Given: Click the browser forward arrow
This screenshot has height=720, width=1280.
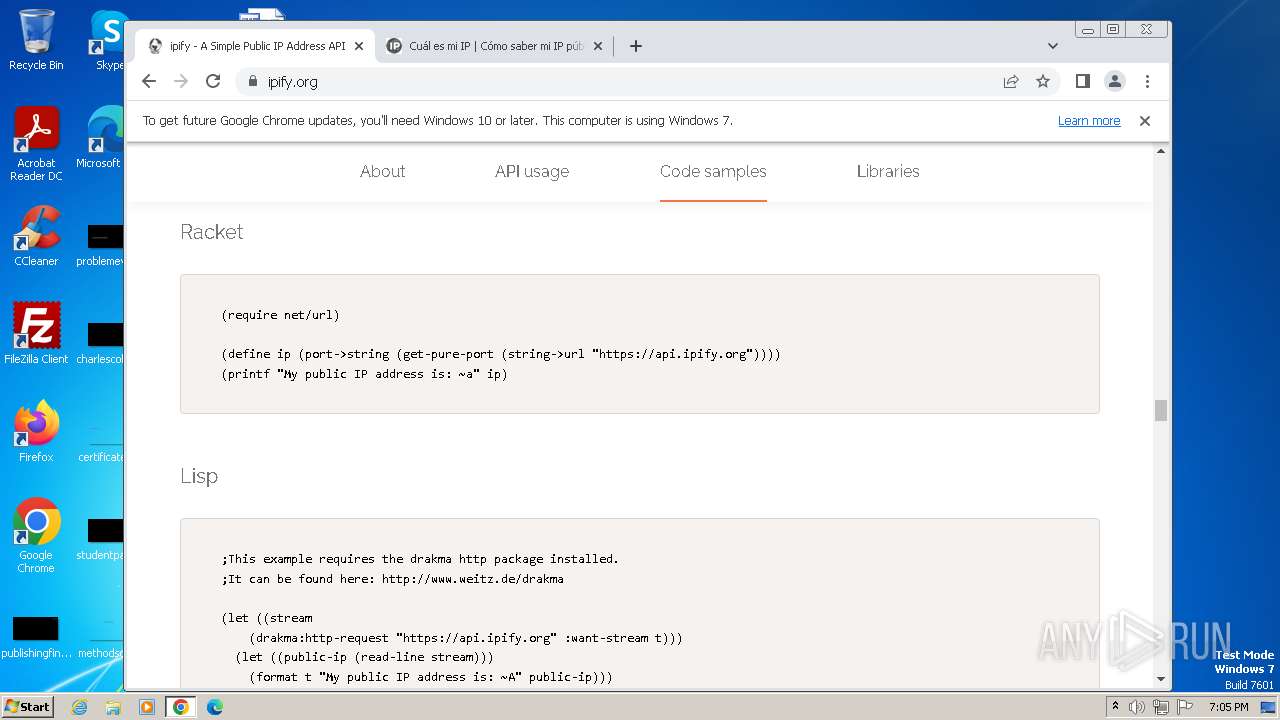Looking at the screenshot, I should (x=181, y=81).
